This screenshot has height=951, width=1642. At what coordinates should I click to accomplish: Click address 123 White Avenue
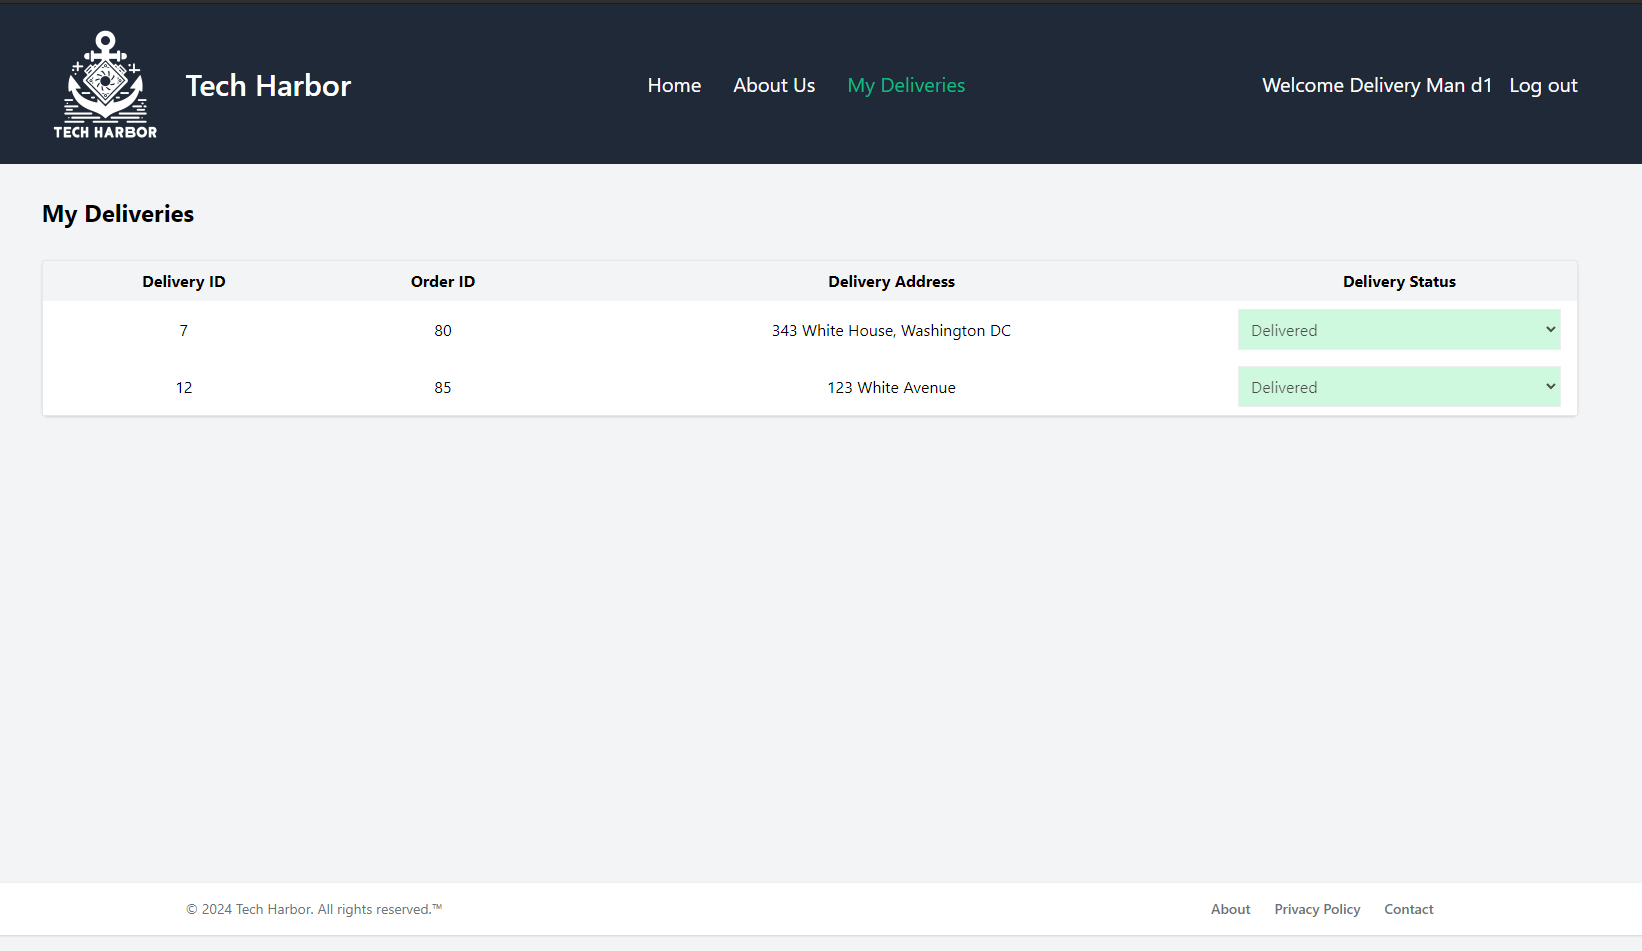pyautogui.click(x=891, y=388)
